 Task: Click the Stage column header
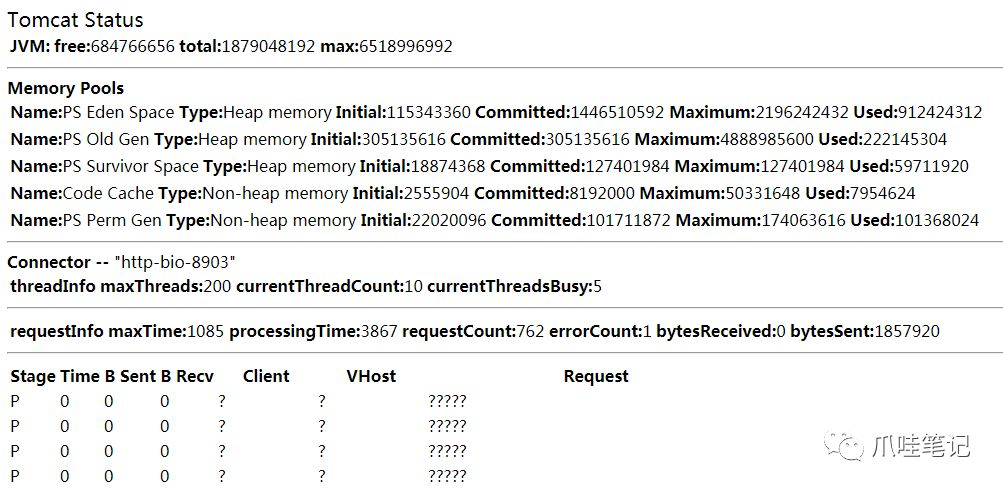point(32,376)
